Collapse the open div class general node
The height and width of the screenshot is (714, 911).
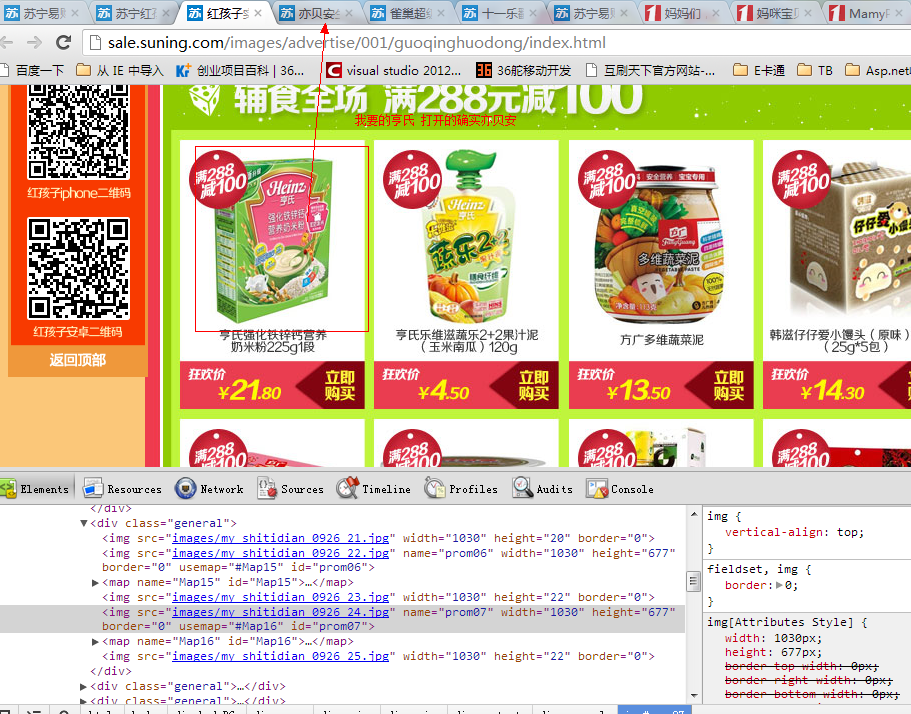pos(84,523)
